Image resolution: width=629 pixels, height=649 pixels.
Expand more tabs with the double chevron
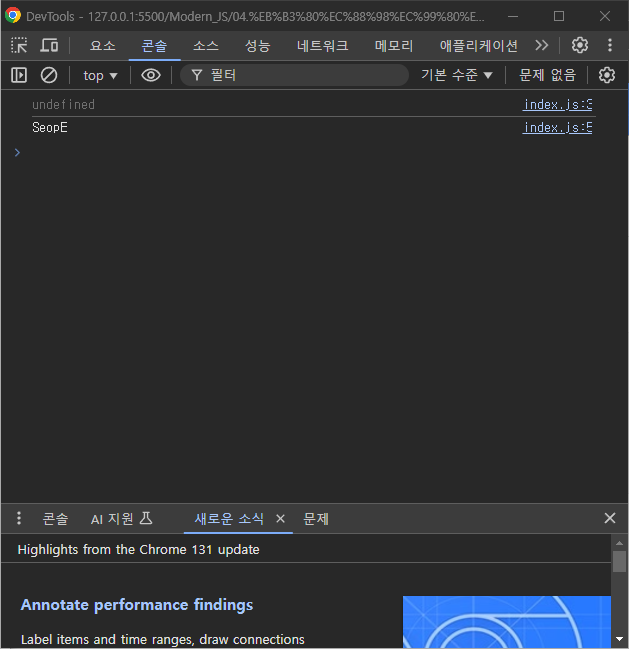coord(541,45)
